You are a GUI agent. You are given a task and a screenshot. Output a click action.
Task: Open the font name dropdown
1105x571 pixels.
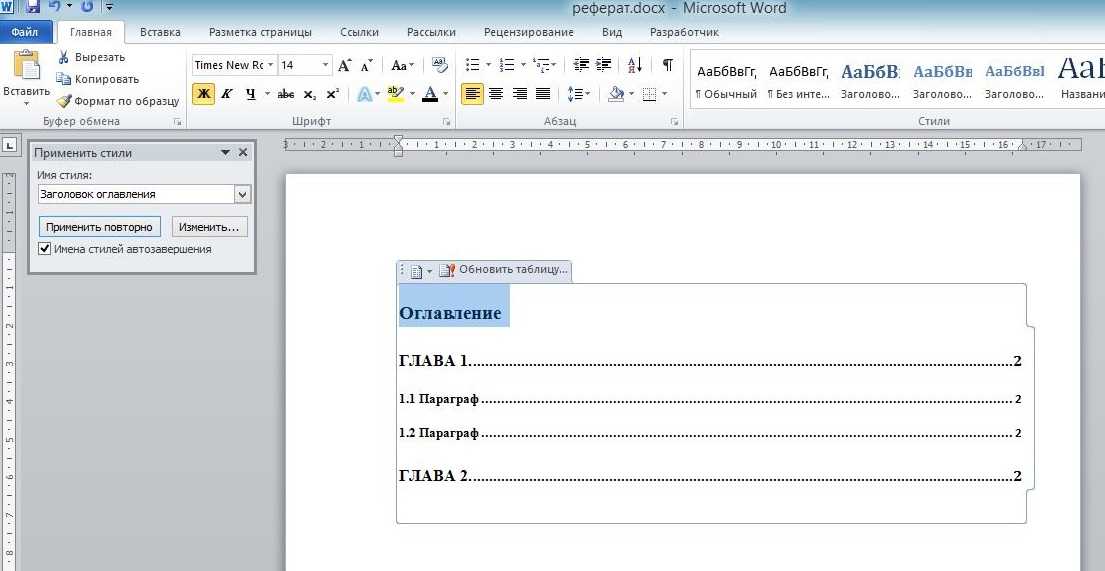(270, 65)
